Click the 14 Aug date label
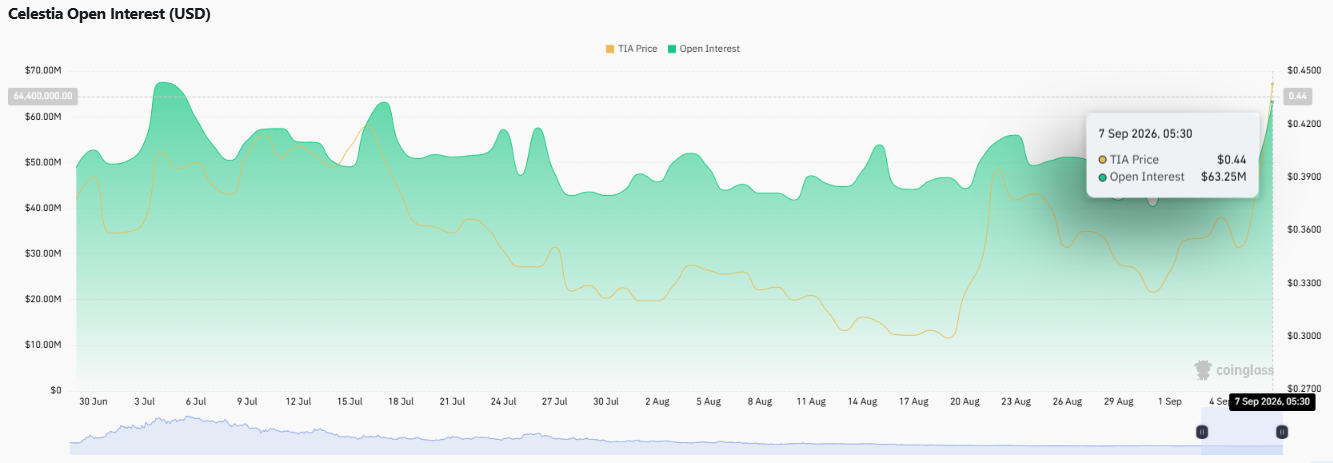The height and width of the screenshot is (463, 1333). (x=862, y=401)
